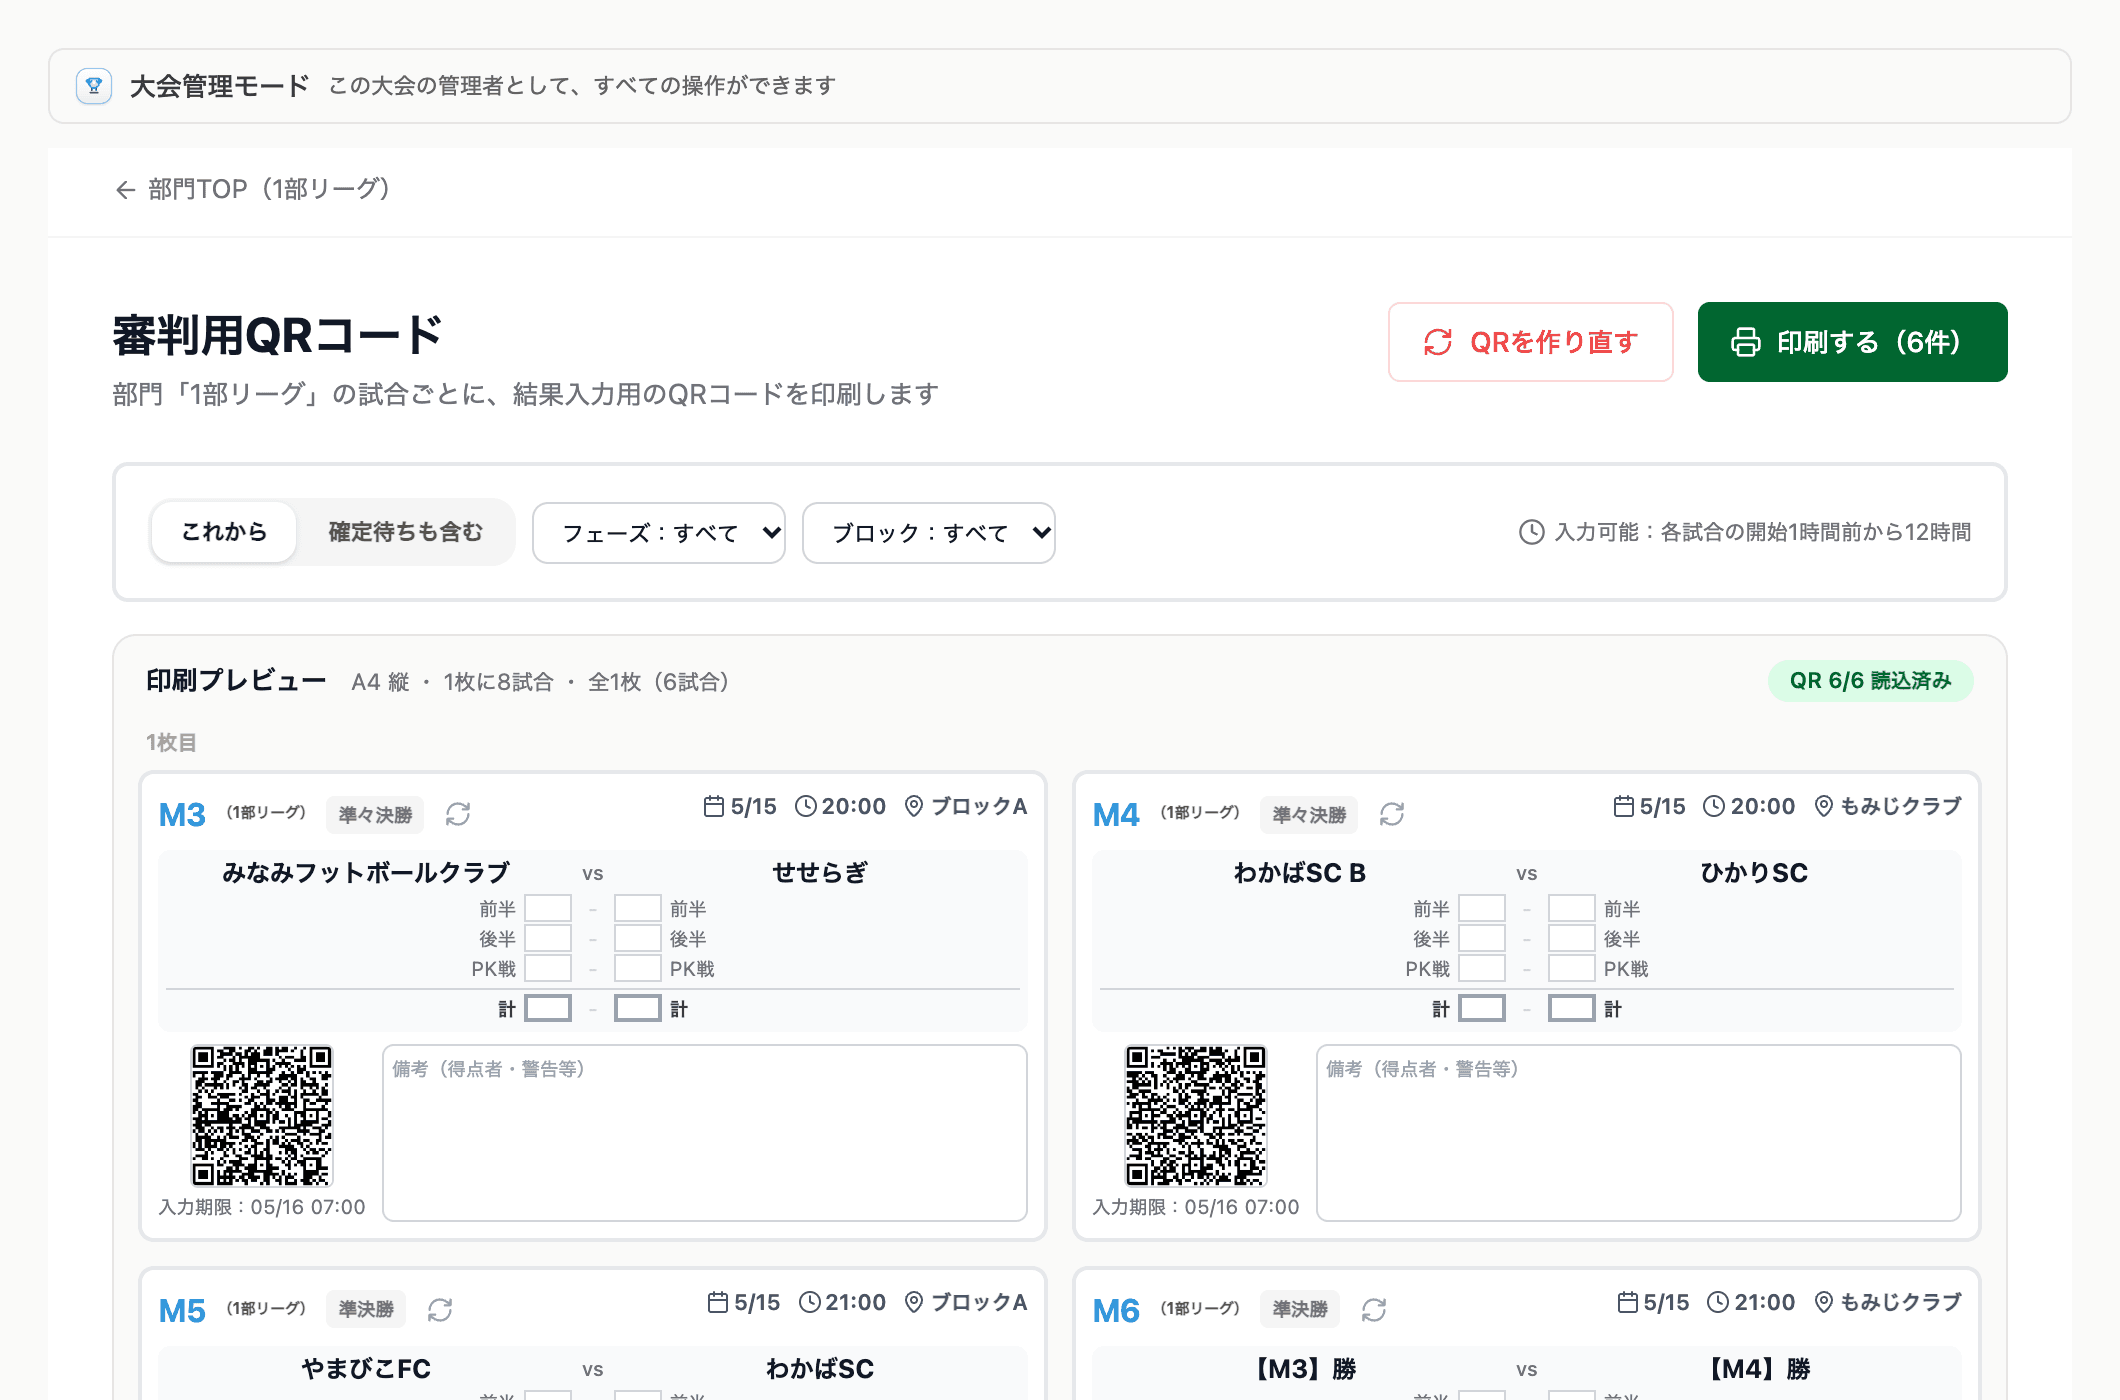Click M4 PK戦 score box for わかばSC B
The image size is (2120, 1400).
click(x=1482, y=968)
